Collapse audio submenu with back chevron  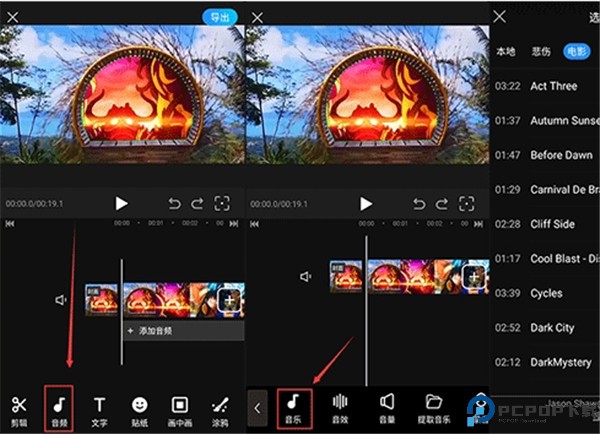pyautogui.click(x=258, y=408)
